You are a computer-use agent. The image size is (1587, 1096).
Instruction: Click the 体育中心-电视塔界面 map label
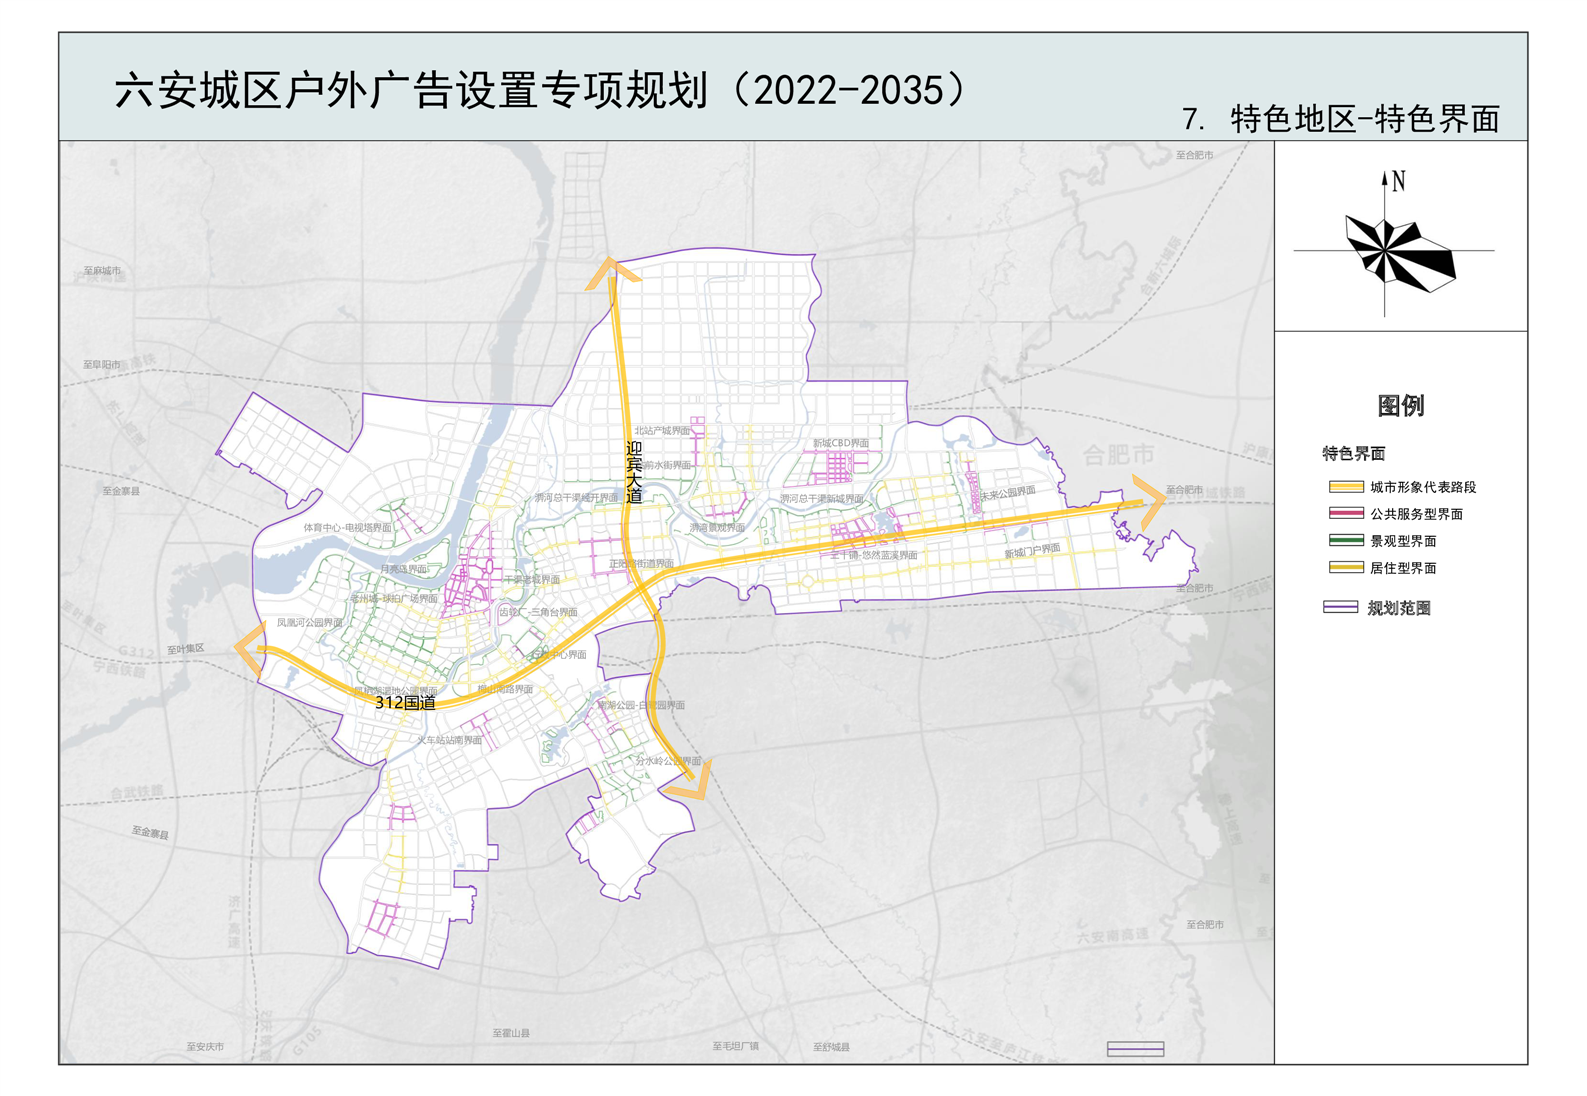point(347,527)
